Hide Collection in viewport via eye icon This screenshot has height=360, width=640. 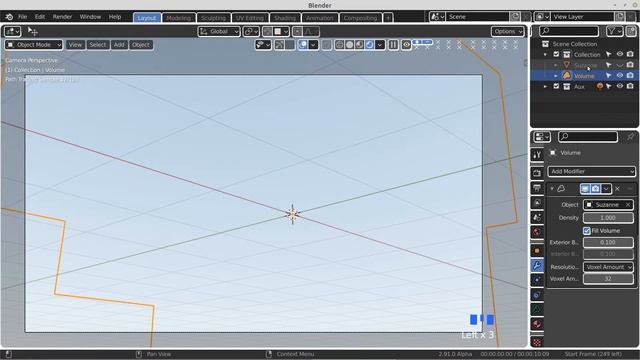[x=620, y=54]
